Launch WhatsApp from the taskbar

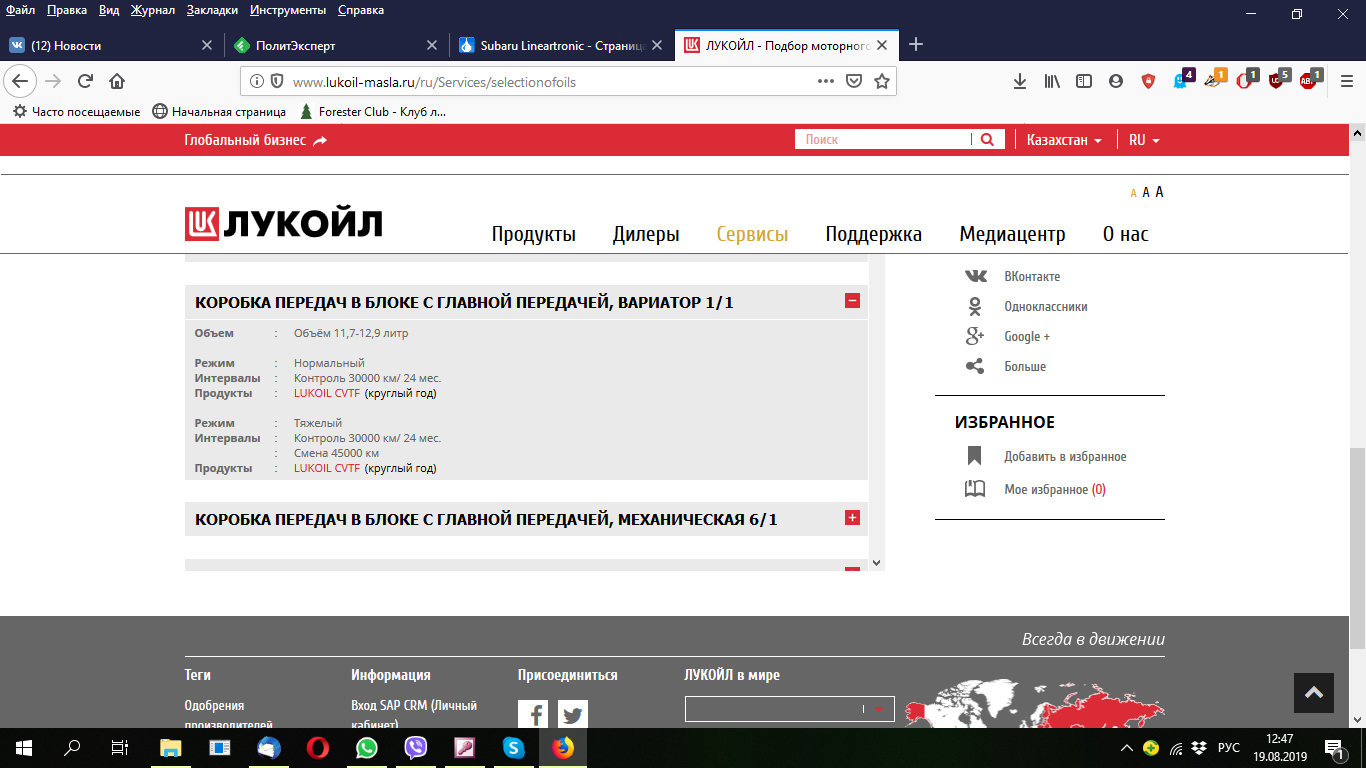pyautogui.click(x=367, y=747)
